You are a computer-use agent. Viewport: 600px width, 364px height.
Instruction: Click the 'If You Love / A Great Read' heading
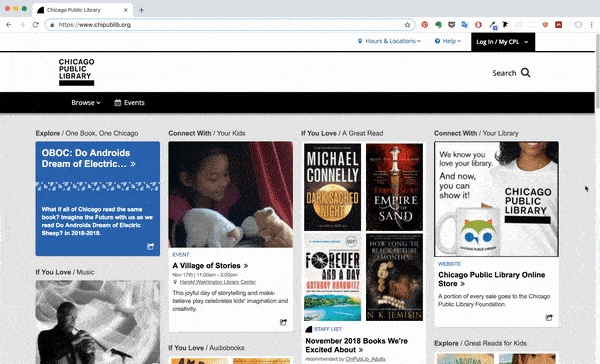pos(342,133)
